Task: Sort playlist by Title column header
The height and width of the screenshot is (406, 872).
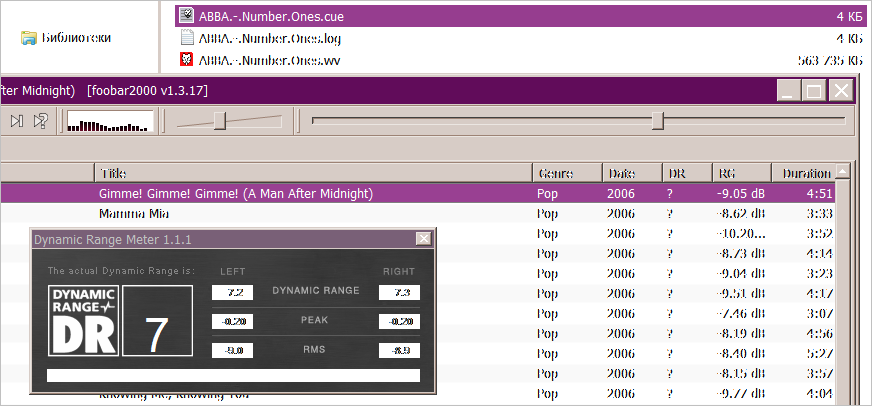Action: [311, 173]
